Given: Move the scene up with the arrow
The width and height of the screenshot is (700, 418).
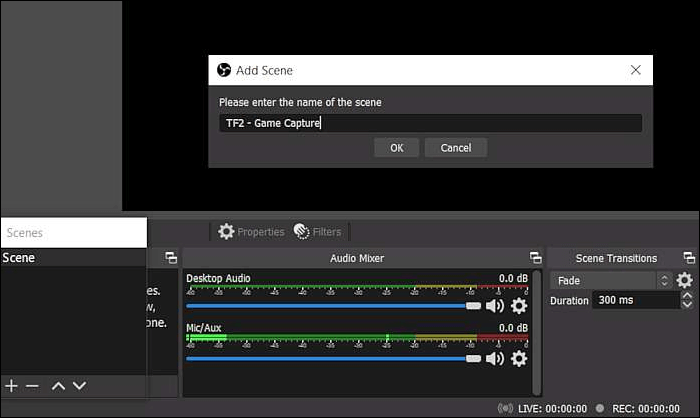Looking at the screenshot, I should click(59, 386).
